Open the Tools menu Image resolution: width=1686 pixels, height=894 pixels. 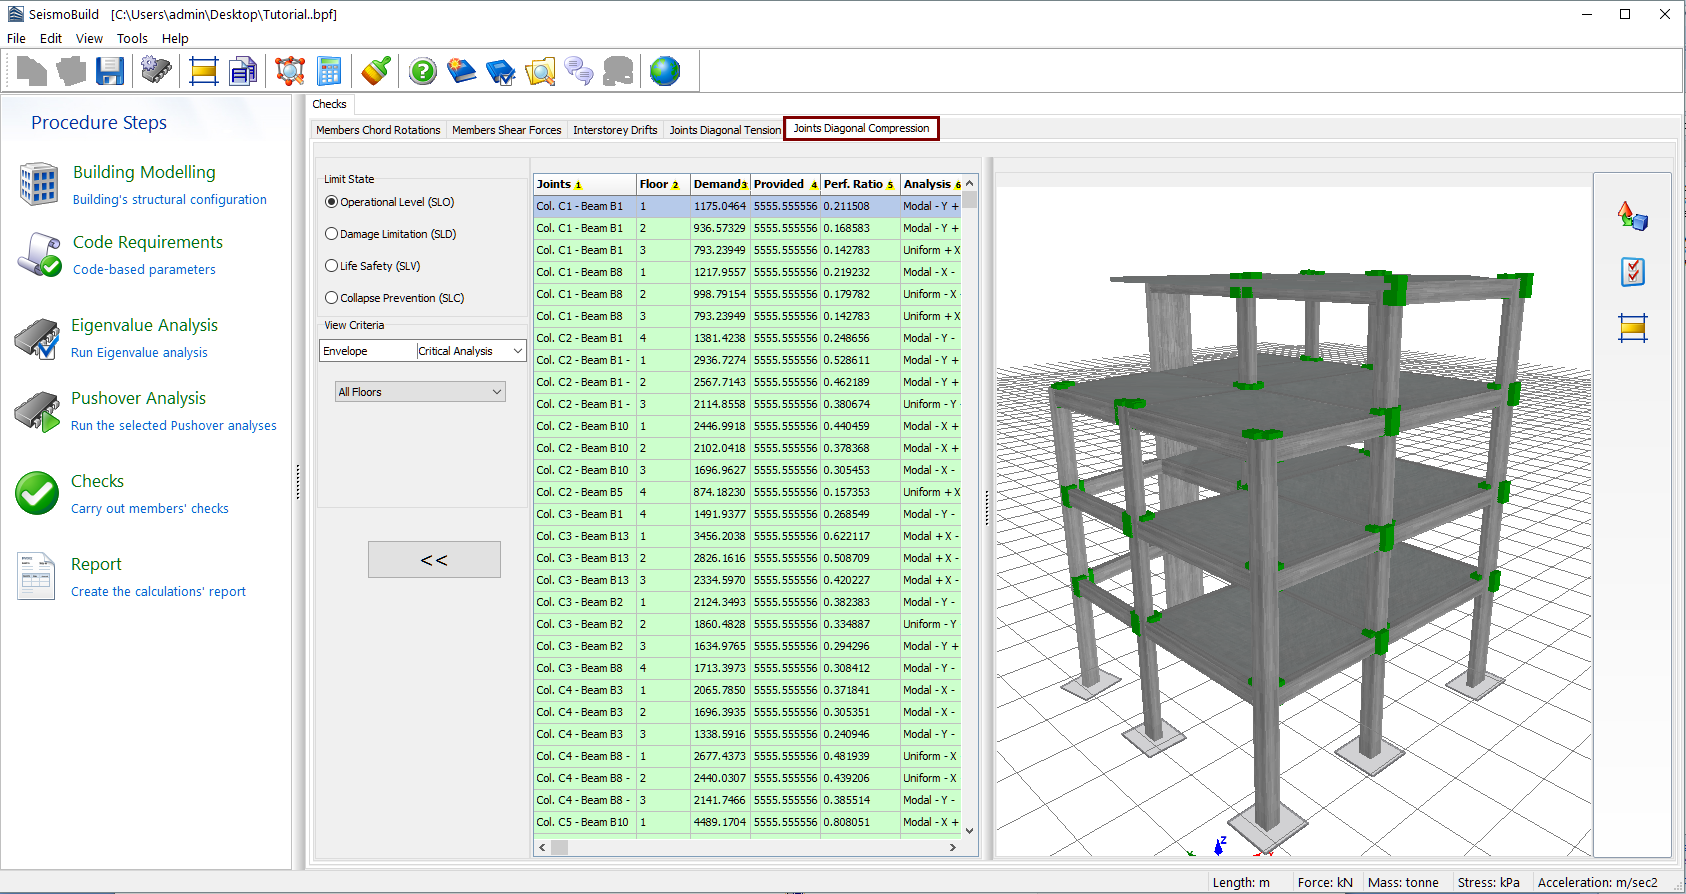[x=132, y=39]
